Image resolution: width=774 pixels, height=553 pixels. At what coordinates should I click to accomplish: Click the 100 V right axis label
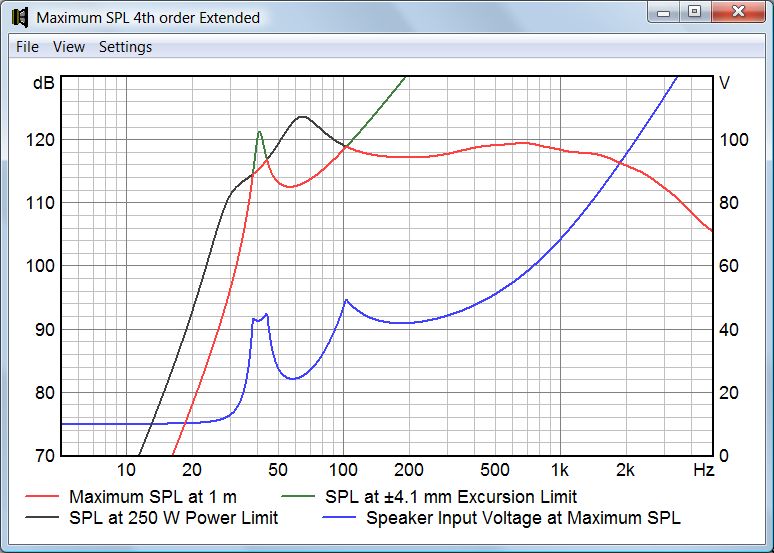734,140
